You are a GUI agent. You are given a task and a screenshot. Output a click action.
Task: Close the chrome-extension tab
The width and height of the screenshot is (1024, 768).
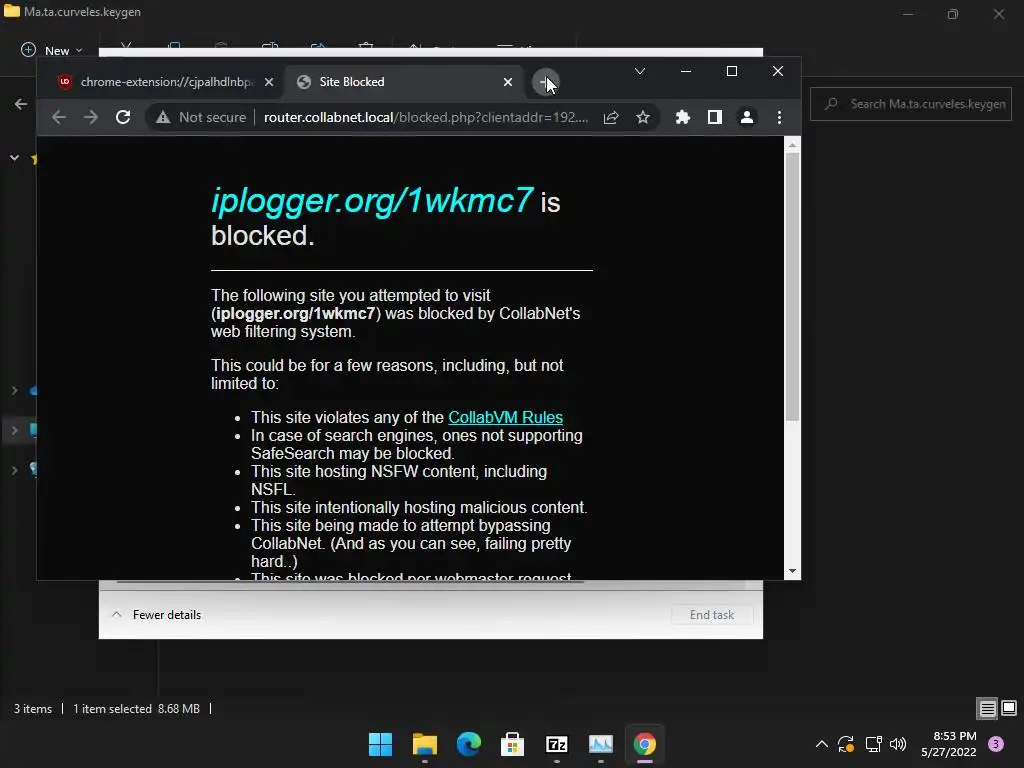[x=269, y=82]
